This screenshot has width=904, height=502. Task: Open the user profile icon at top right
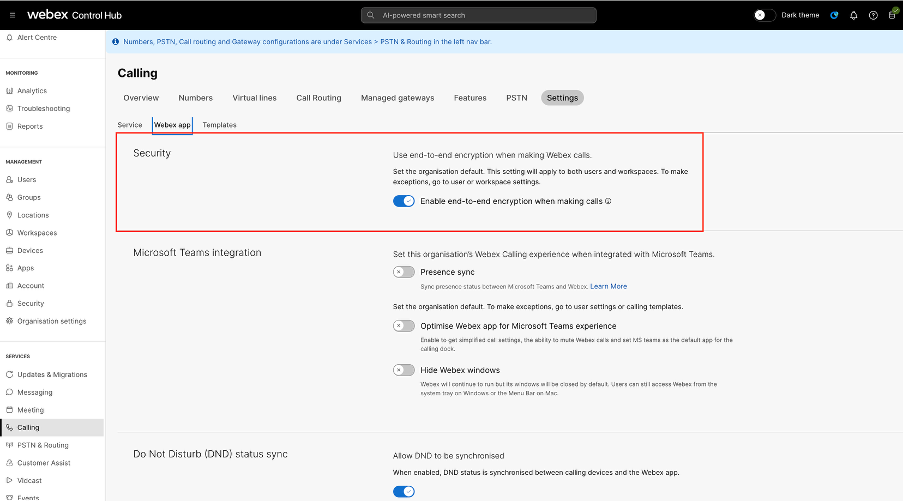(x=892, y=14)
